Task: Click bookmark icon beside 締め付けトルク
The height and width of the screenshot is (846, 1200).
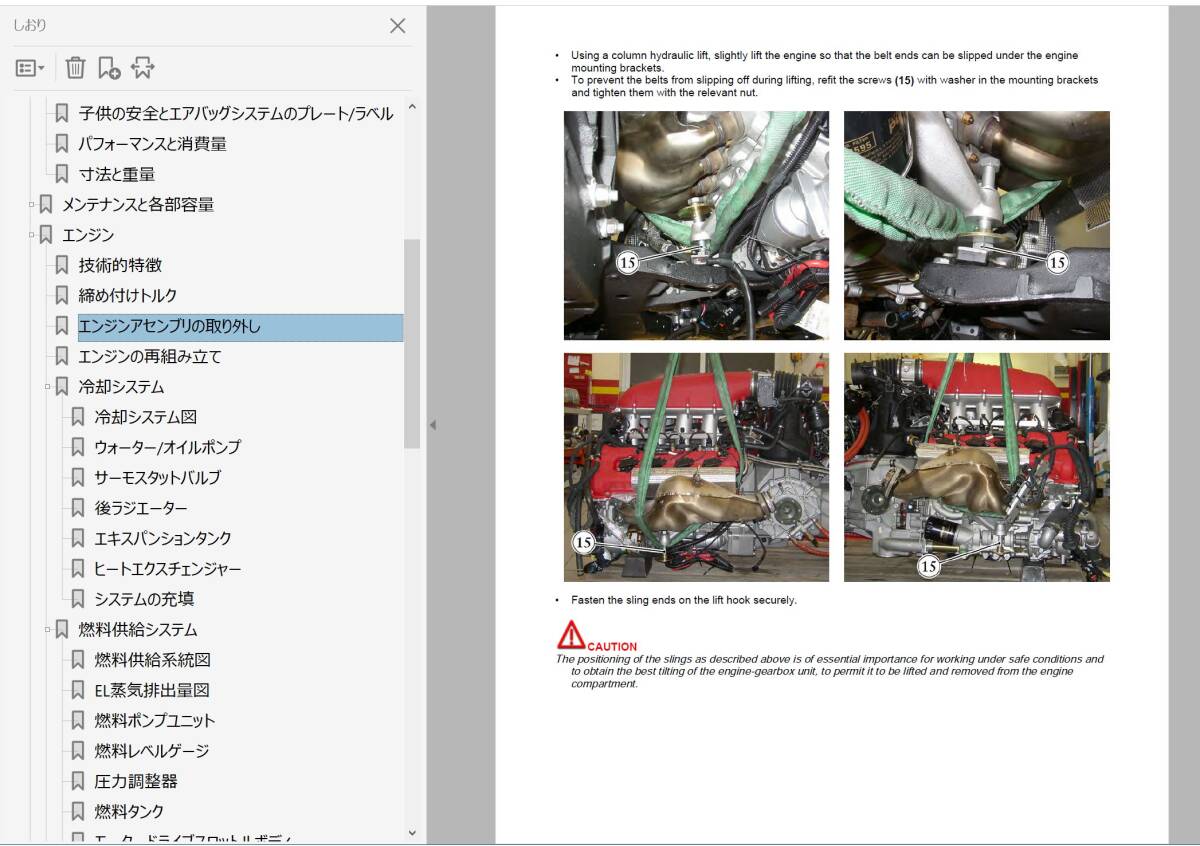Action: (x=62, y=296)
